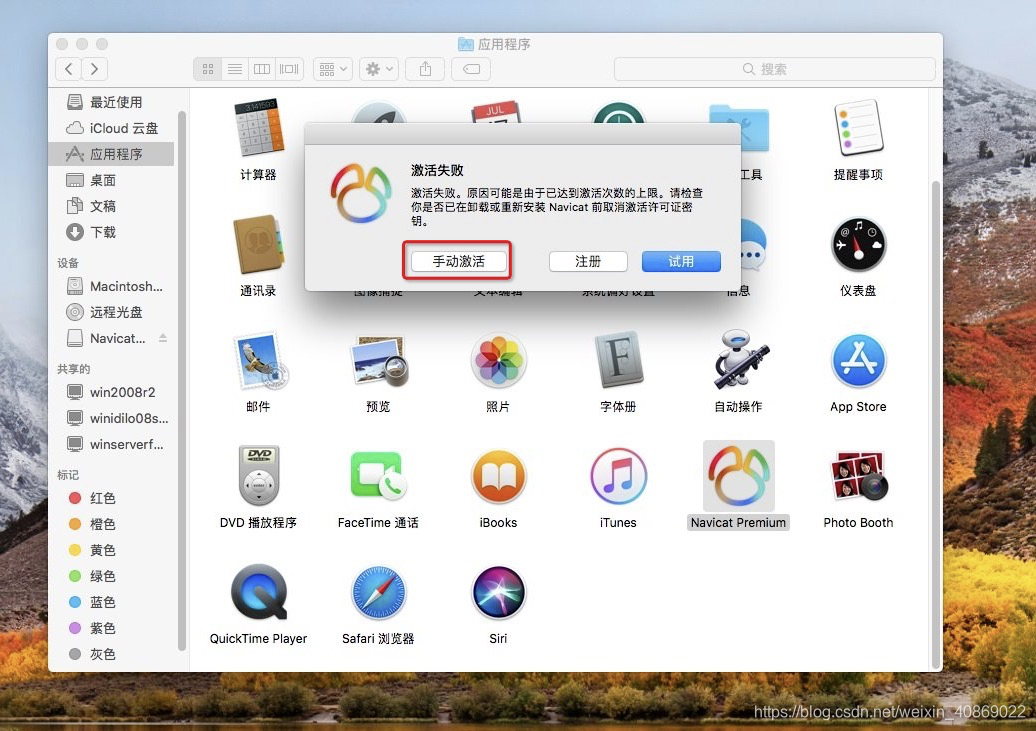1036x731 pixels.
Task: Select 桌面 in the sidebar
Action: [x=111, y=180]
